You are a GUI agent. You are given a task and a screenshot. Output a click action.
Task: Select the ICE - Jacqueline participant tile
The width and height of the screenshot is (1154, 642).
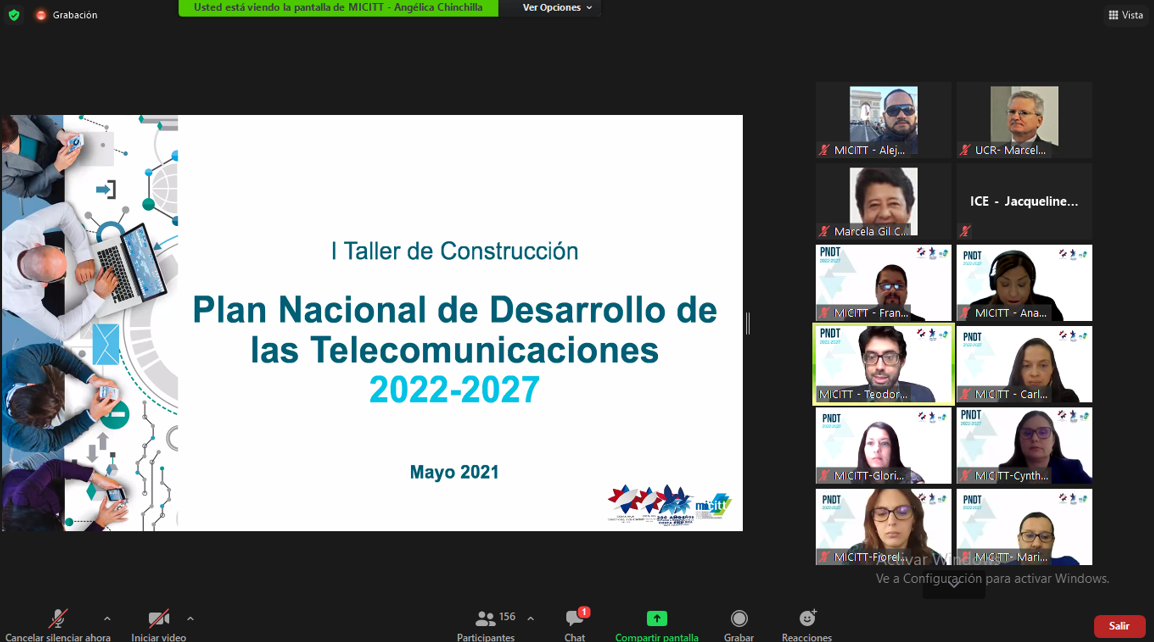pyautogui.click(x=1024, y=202)
